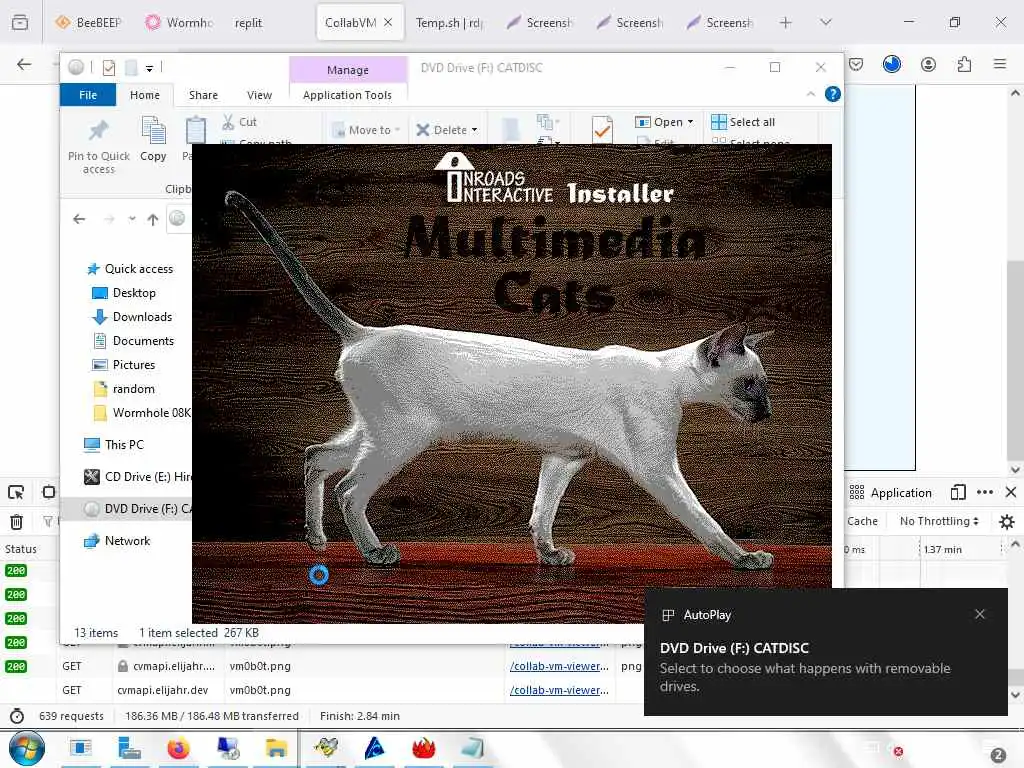Switch to the BeeBEEP browser tab
Screen dimensions: 1024x768
point(88,22)
